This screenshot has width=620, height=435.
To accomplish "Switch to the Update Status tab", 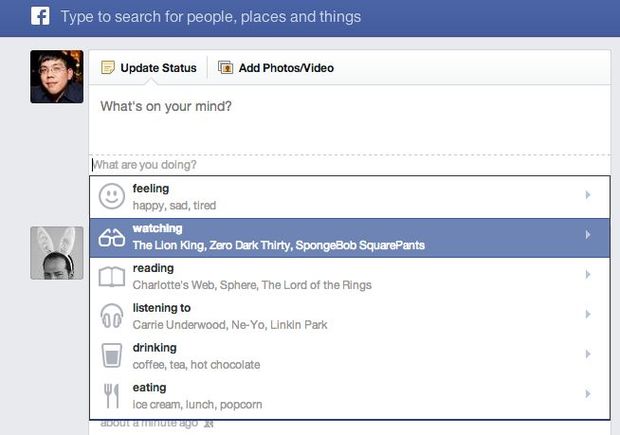I will pos(148,68).
